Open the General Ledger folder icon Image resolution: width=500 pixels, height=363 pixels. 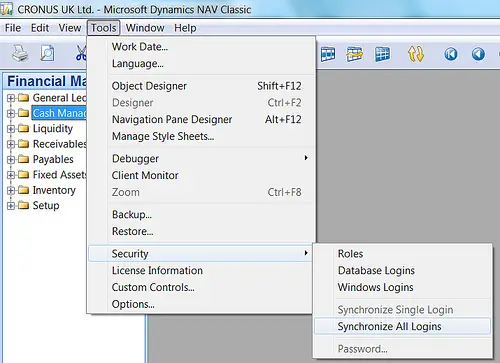tap(23, 98)
